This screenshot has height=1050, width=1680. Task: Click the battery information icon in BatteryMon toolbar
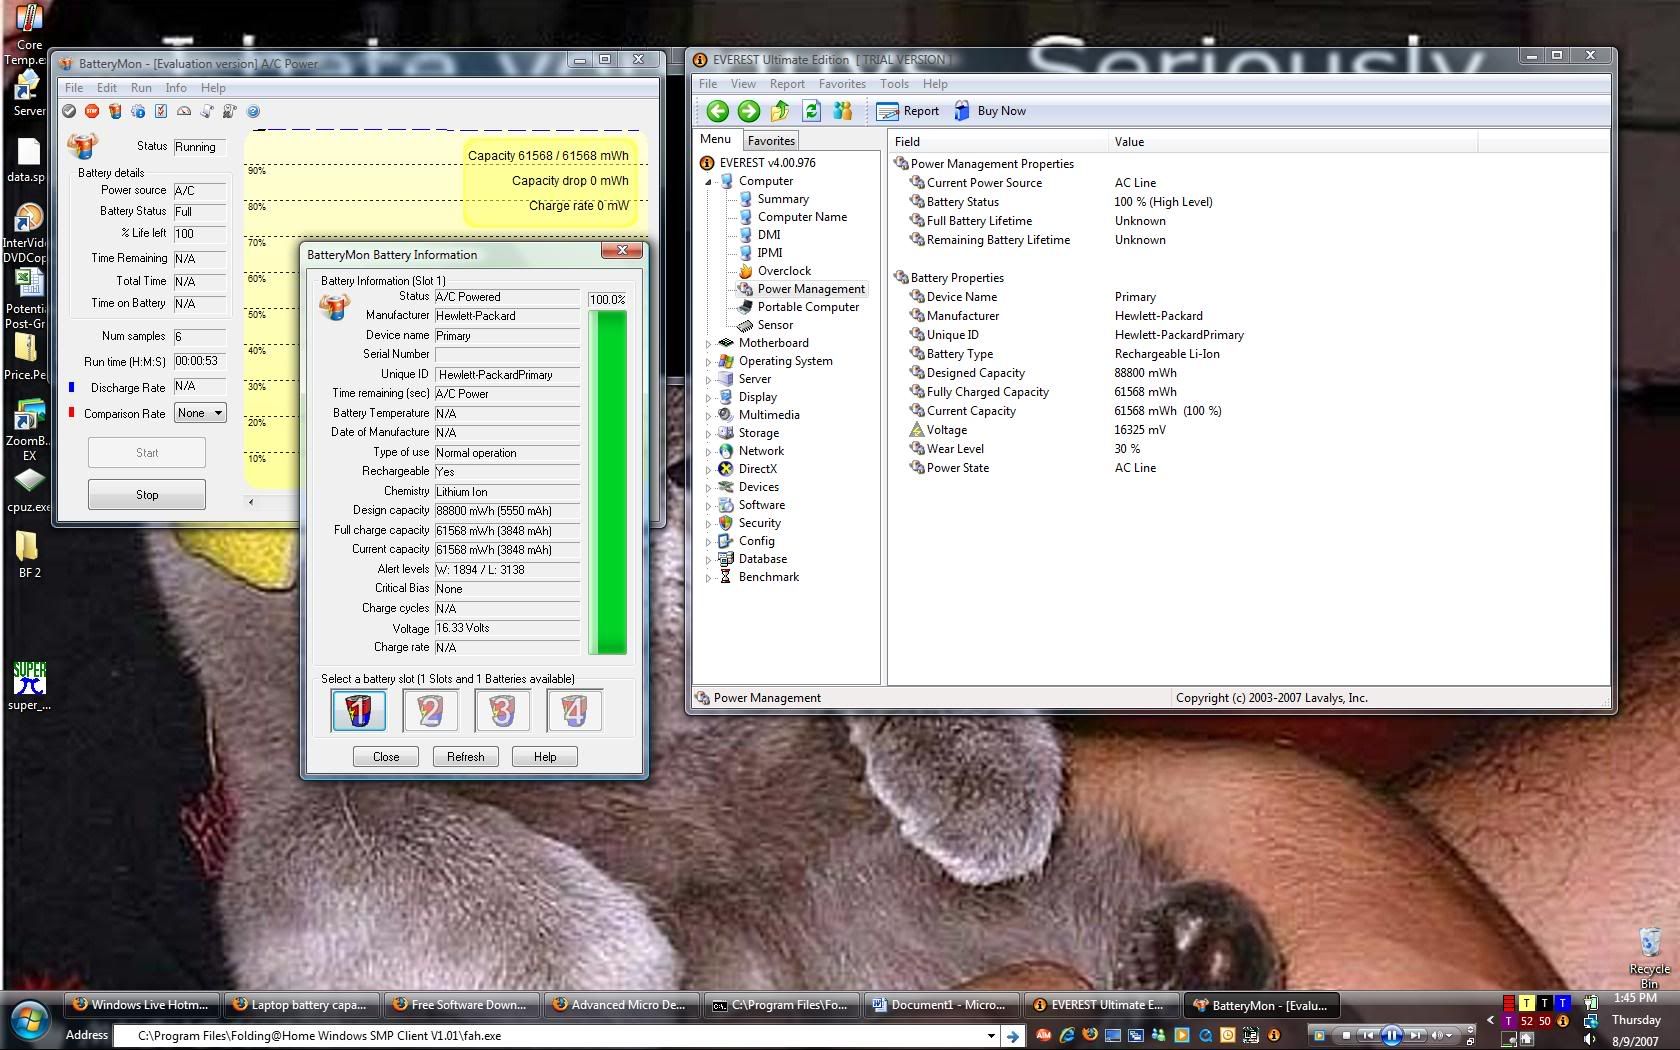115,112
